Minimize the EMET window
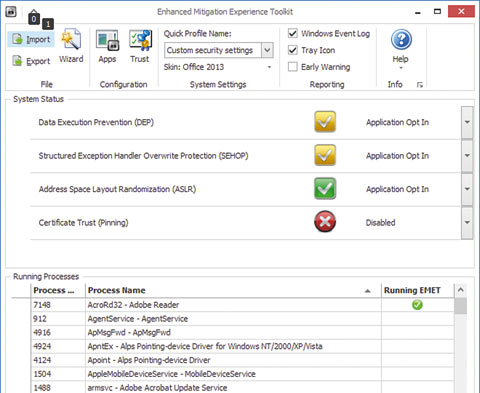Screen dimensions: 480x393 [x=418, y=12]
